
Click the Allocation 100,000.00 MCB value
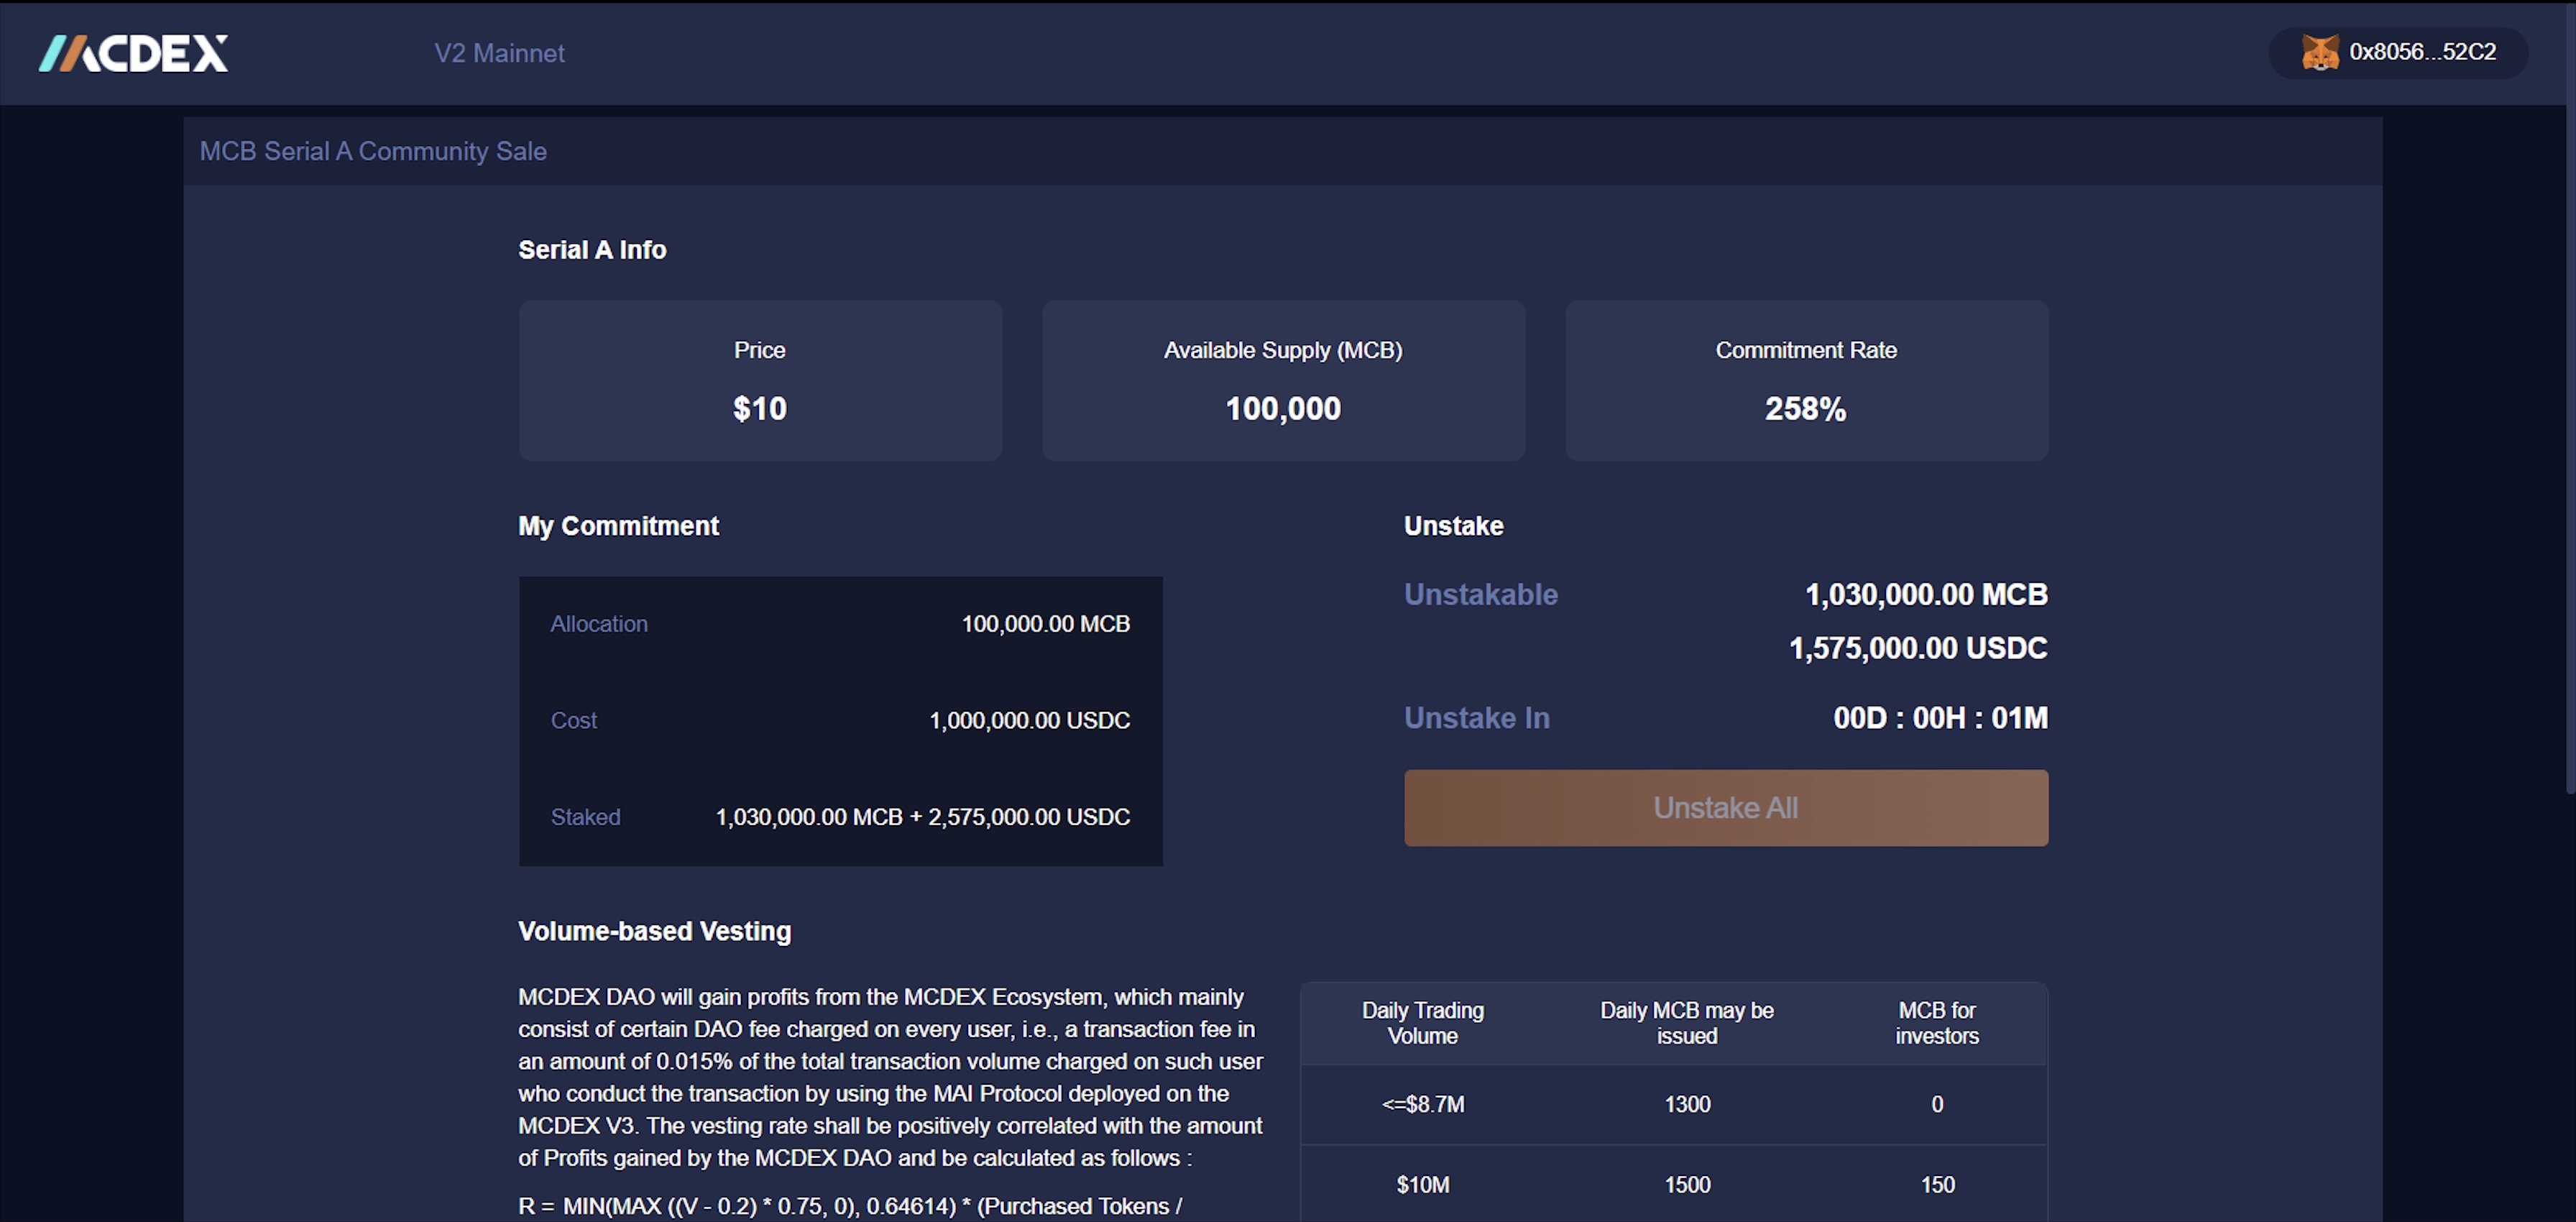pyautogui.click(x=1046, y=624)
